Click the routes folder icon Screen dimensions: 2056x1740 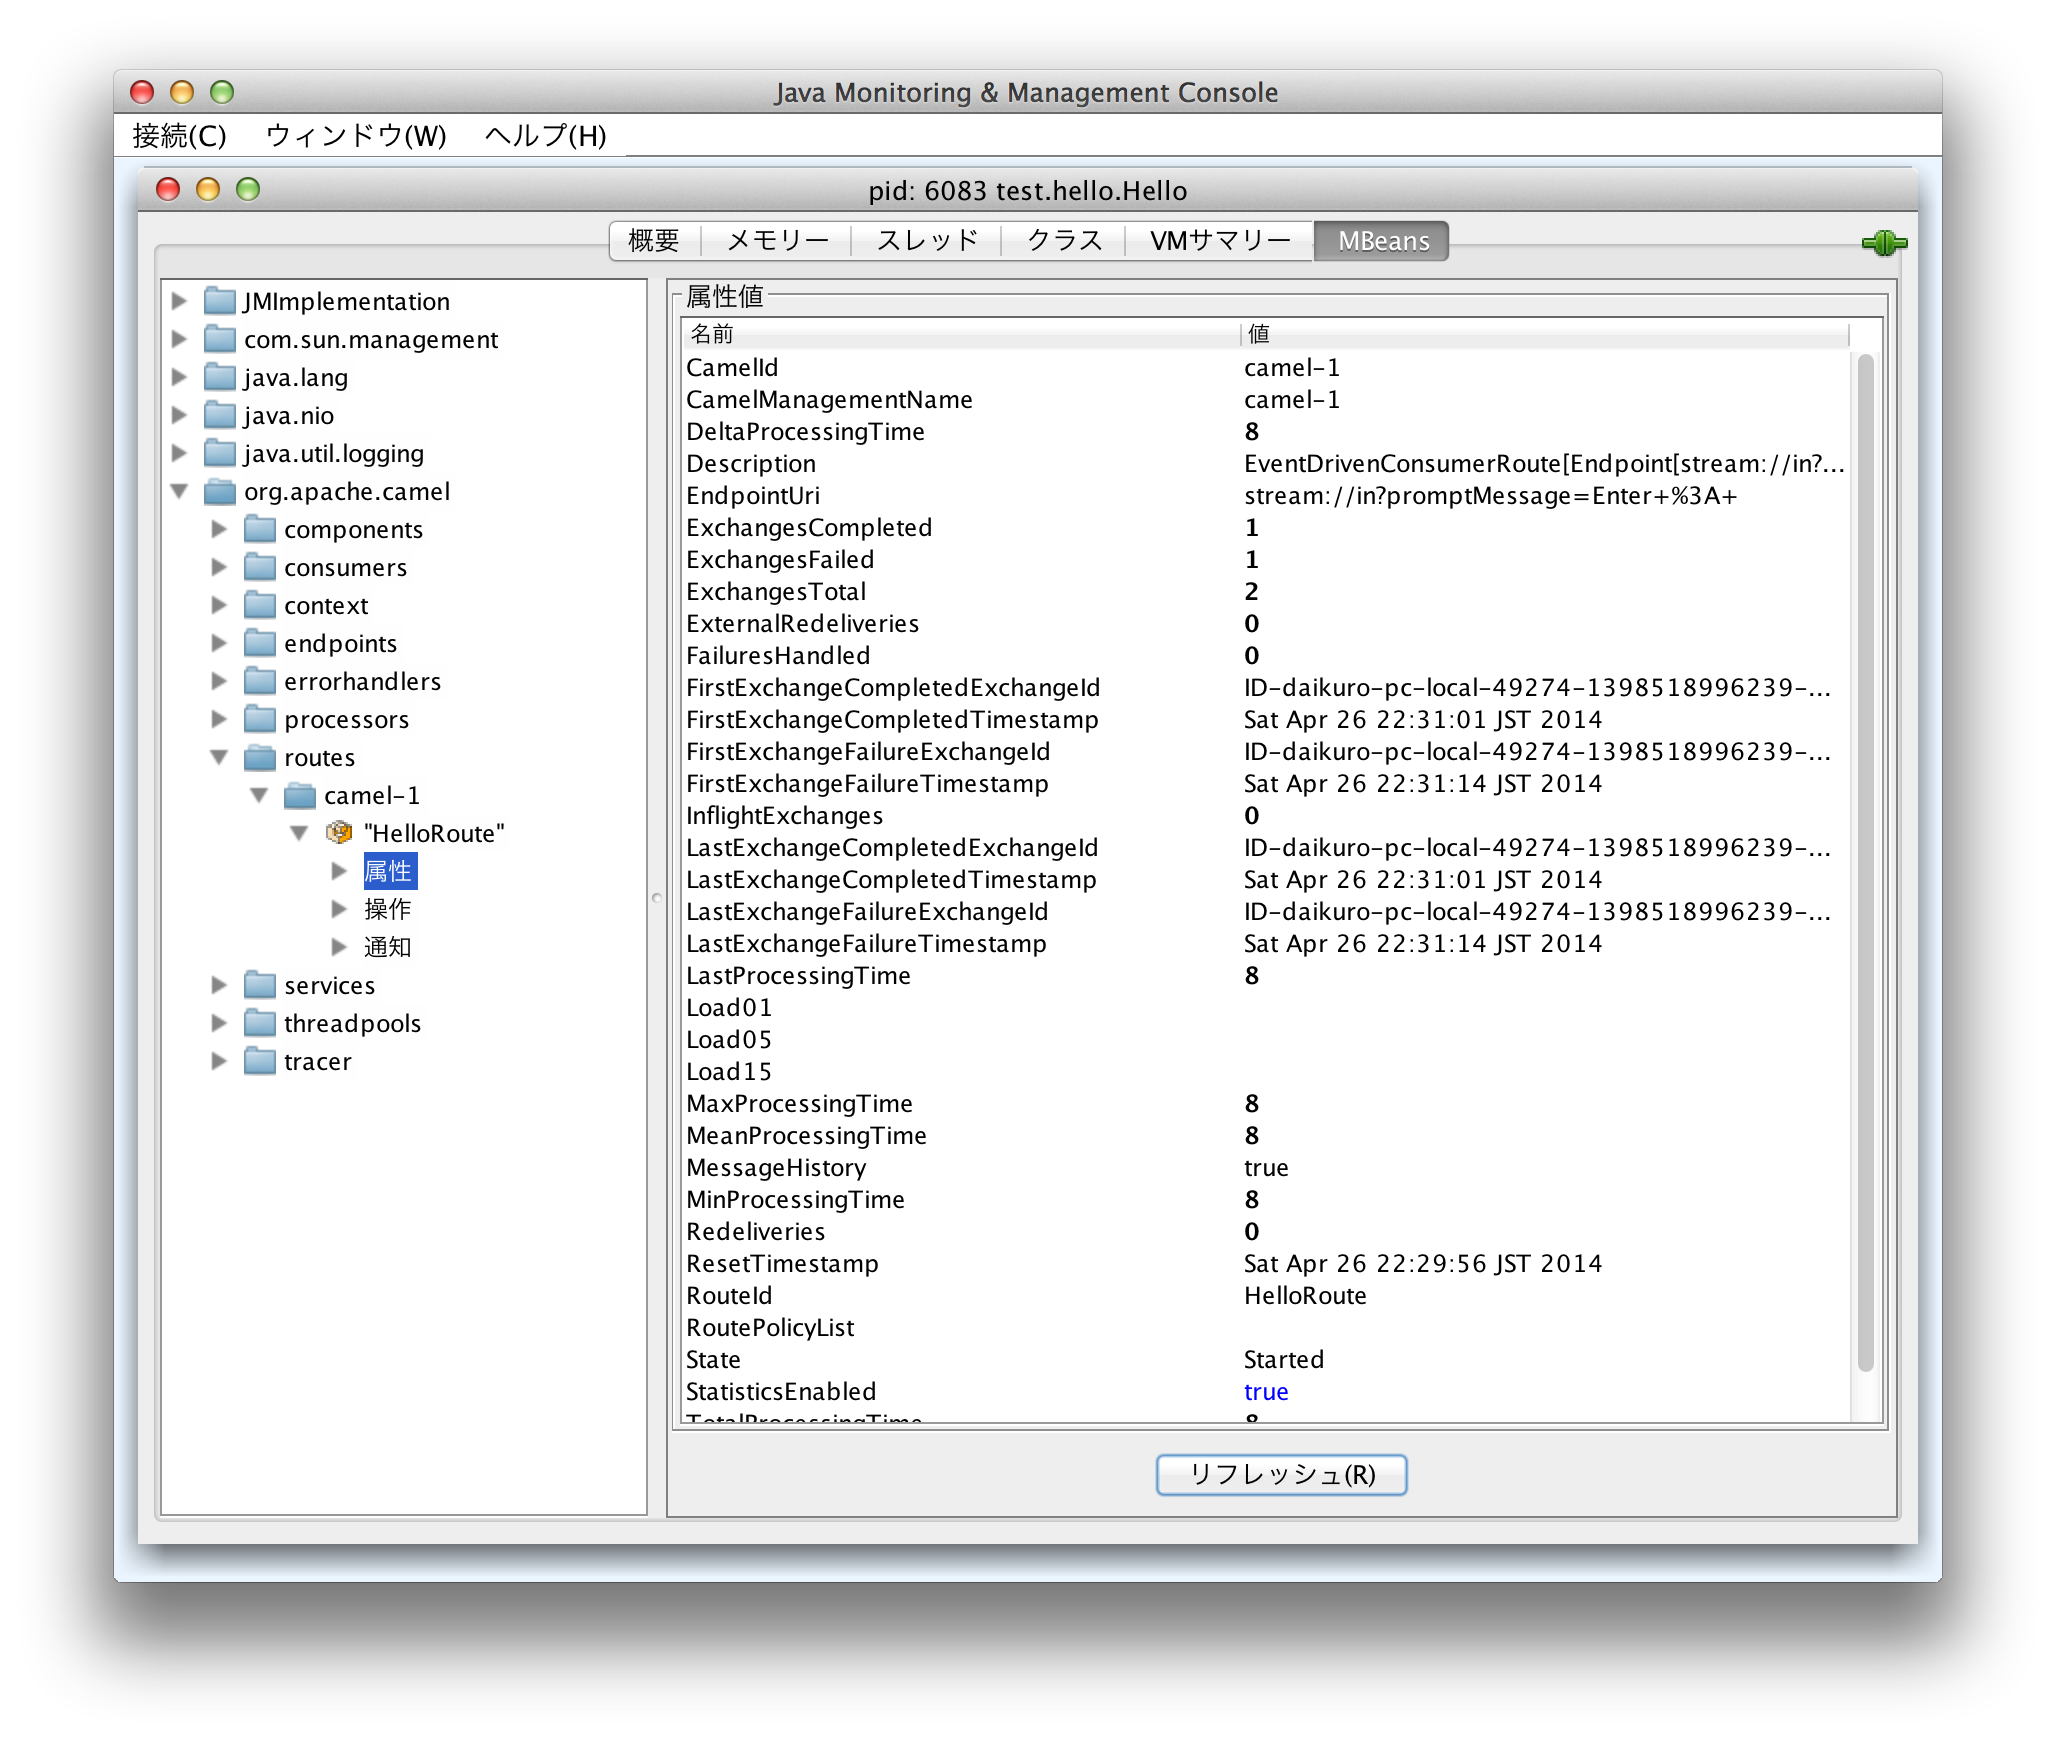(x=260, y=757)
